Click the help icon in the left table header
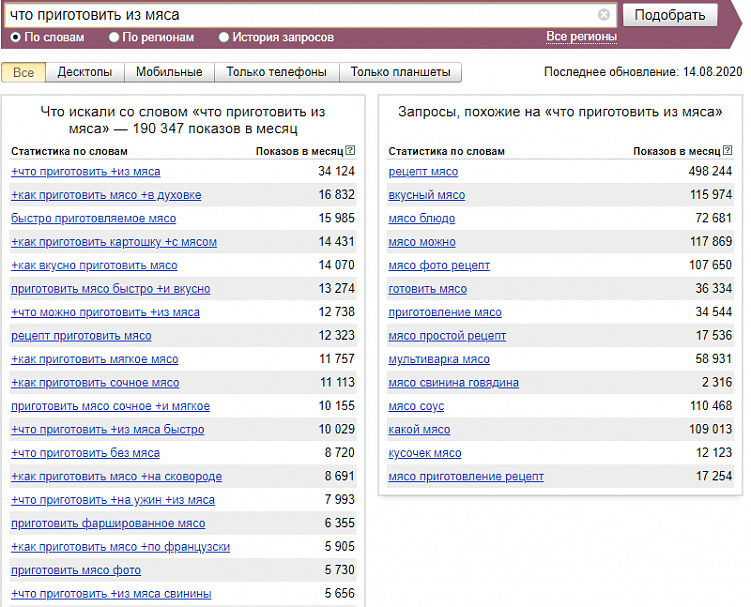This screenshot has width=751, height=607. 350,151
